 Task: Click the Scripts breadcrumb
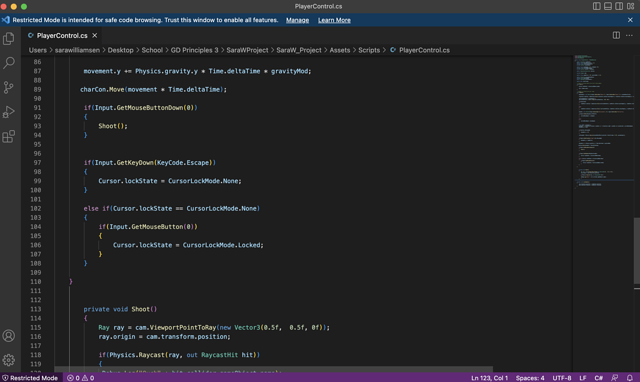369,50
